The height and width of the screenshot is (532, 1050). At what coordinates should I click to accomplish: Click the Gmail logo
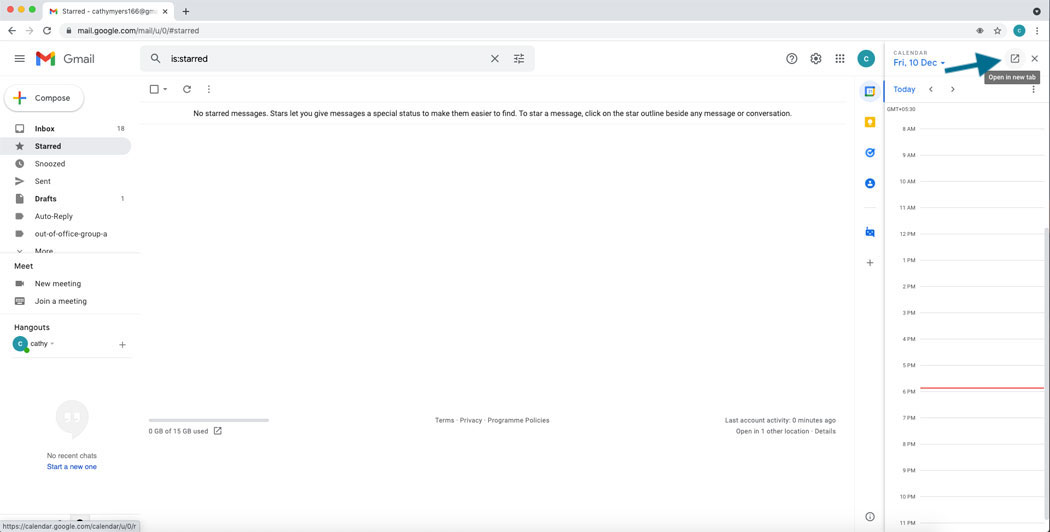[x=65, y=59]
